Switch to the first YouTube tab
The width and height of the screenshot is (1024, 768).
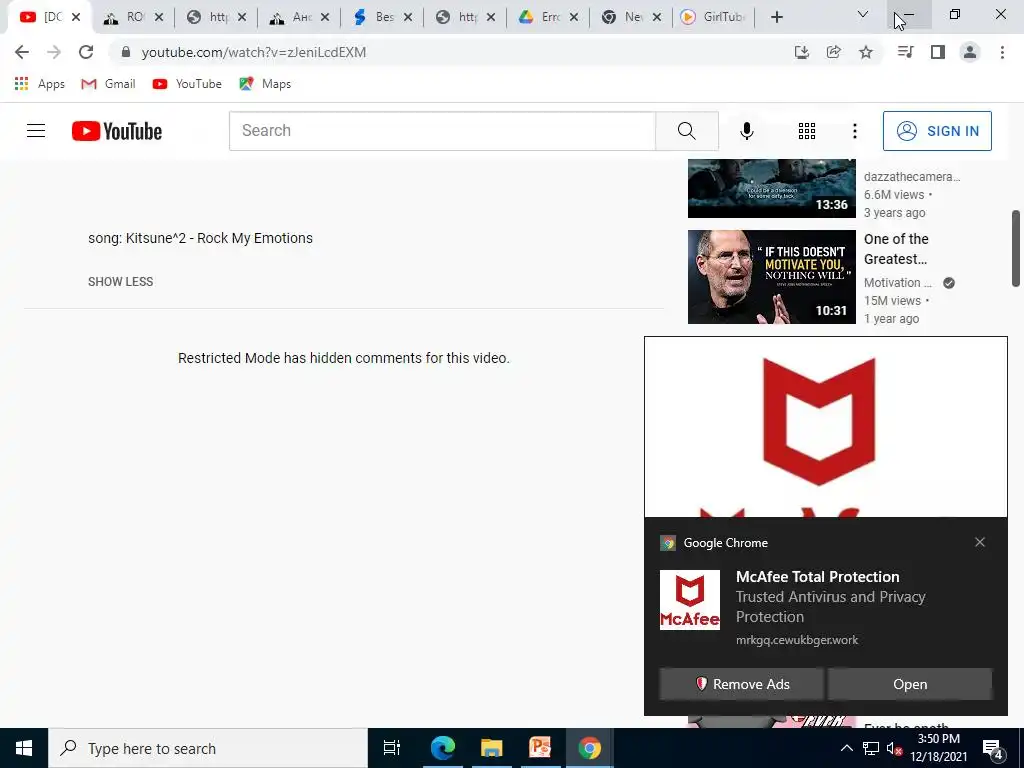pyautogui.click(x=49, y=17)
